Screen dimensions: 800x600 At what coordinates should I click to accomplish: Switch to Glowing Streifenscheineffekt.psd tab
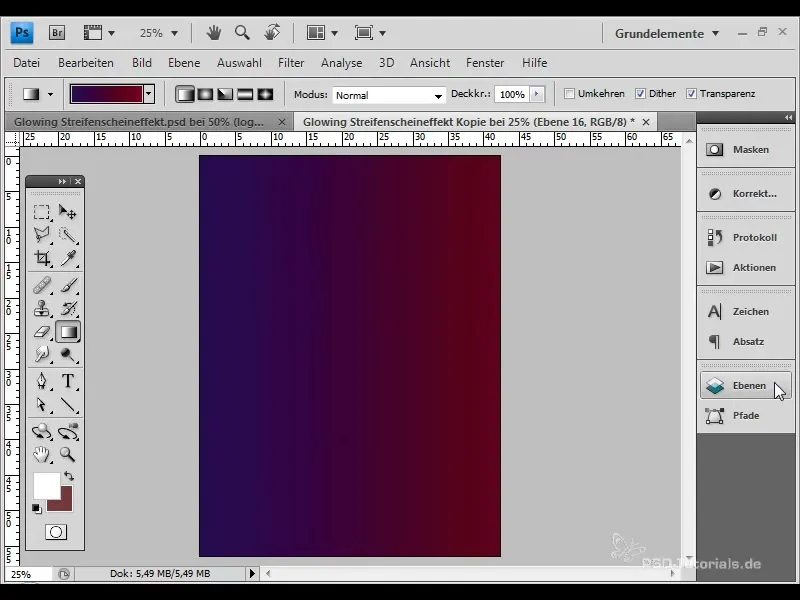pos(139,122)
